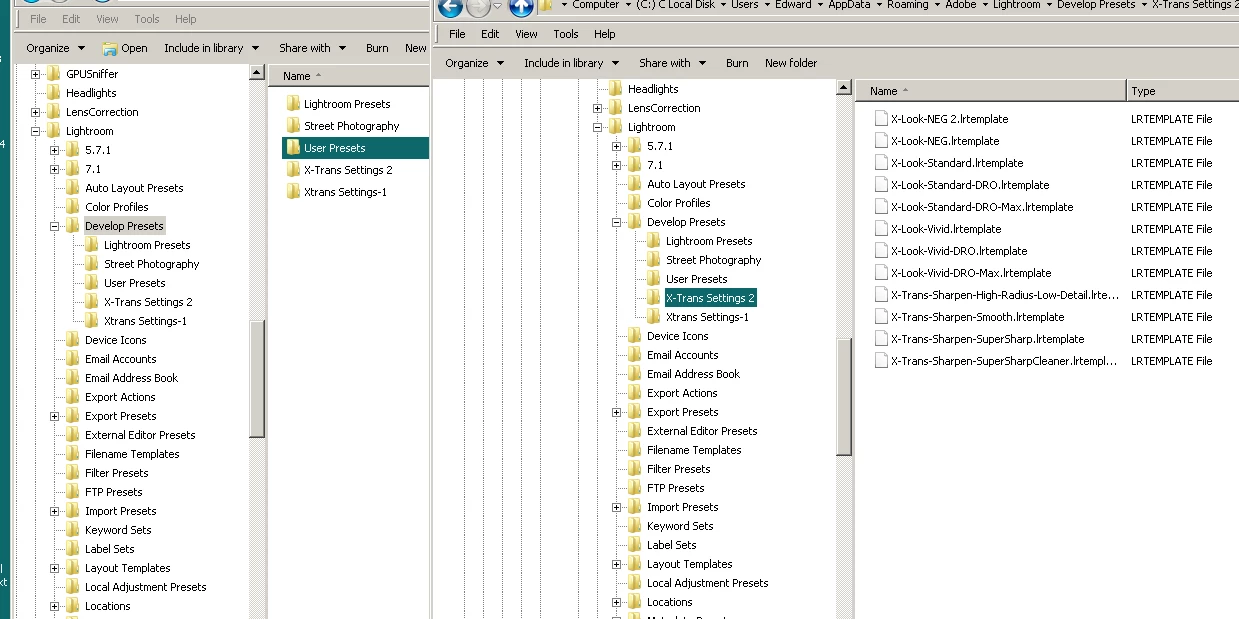The image size is (1239, 619).
Task: Select the X-Trans-Sharpen-Smooth.lrtemplate file icon
Action: point(881,317)
